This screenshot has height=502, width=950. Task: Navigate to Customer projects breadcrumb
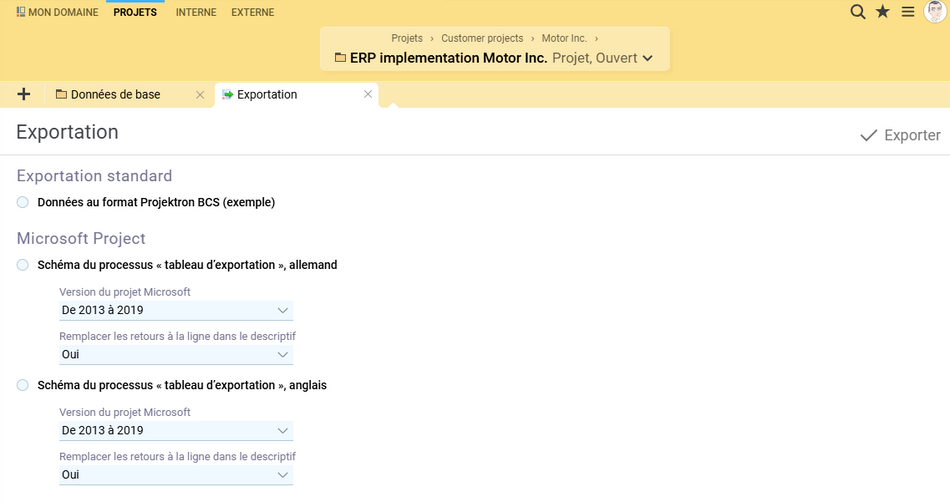tap(482, 38)
